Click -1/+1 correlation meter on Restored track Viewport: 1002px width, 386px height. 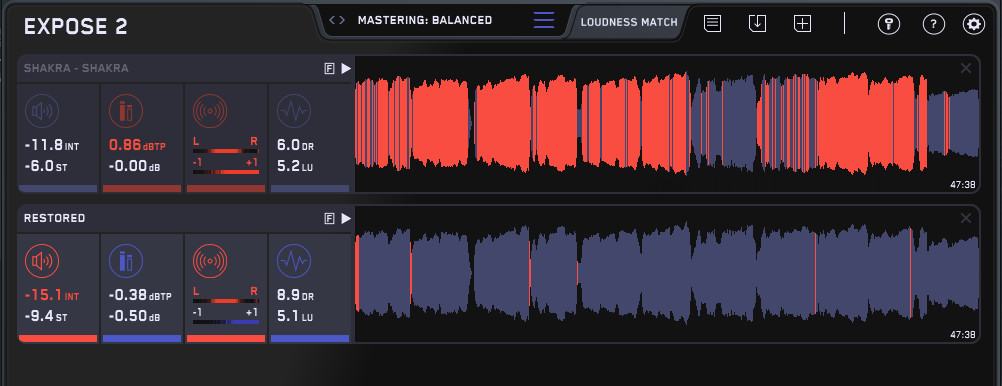(226, 317)
